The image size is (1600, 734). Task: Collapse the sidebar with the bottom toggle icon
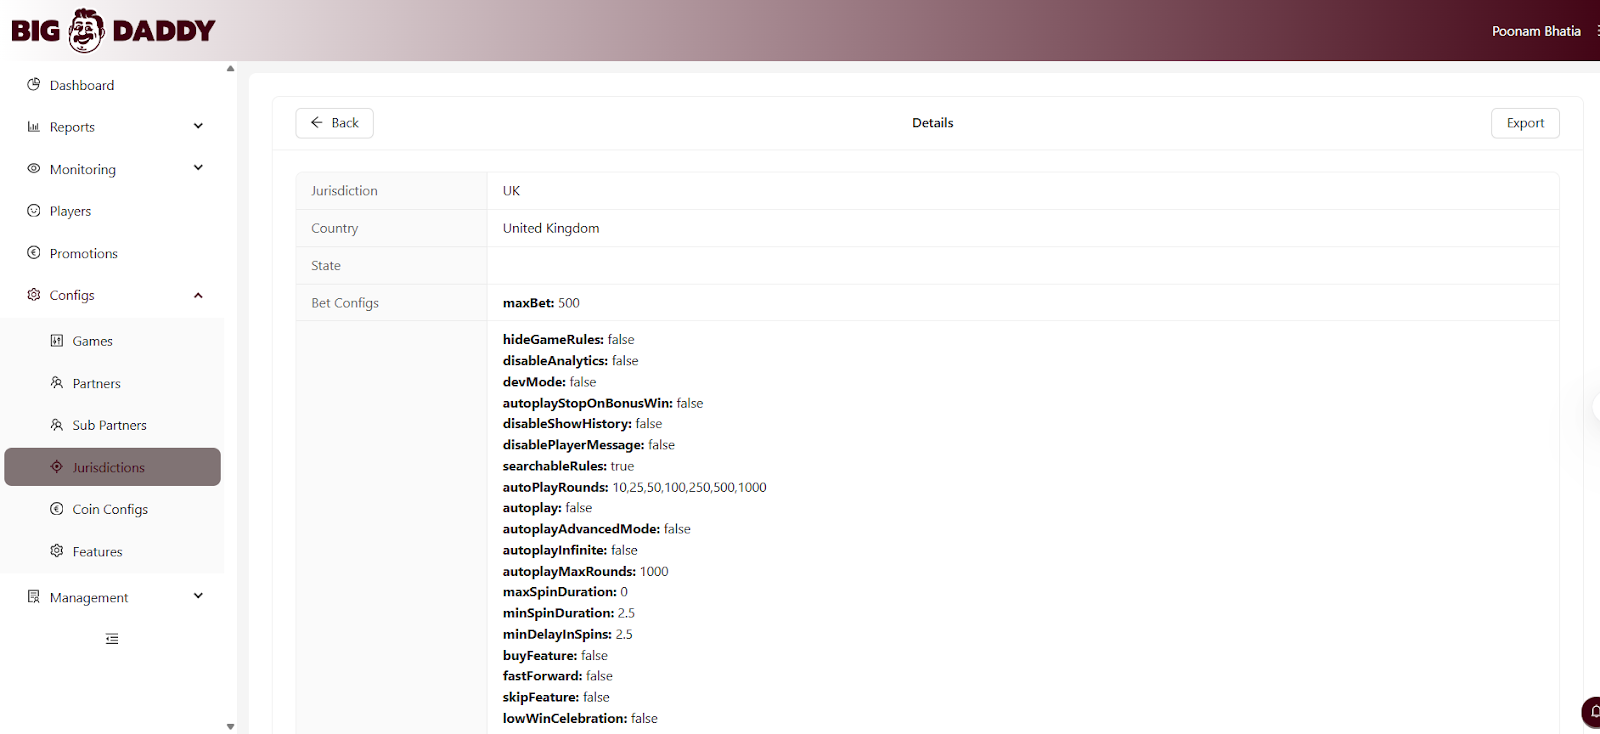112,639
